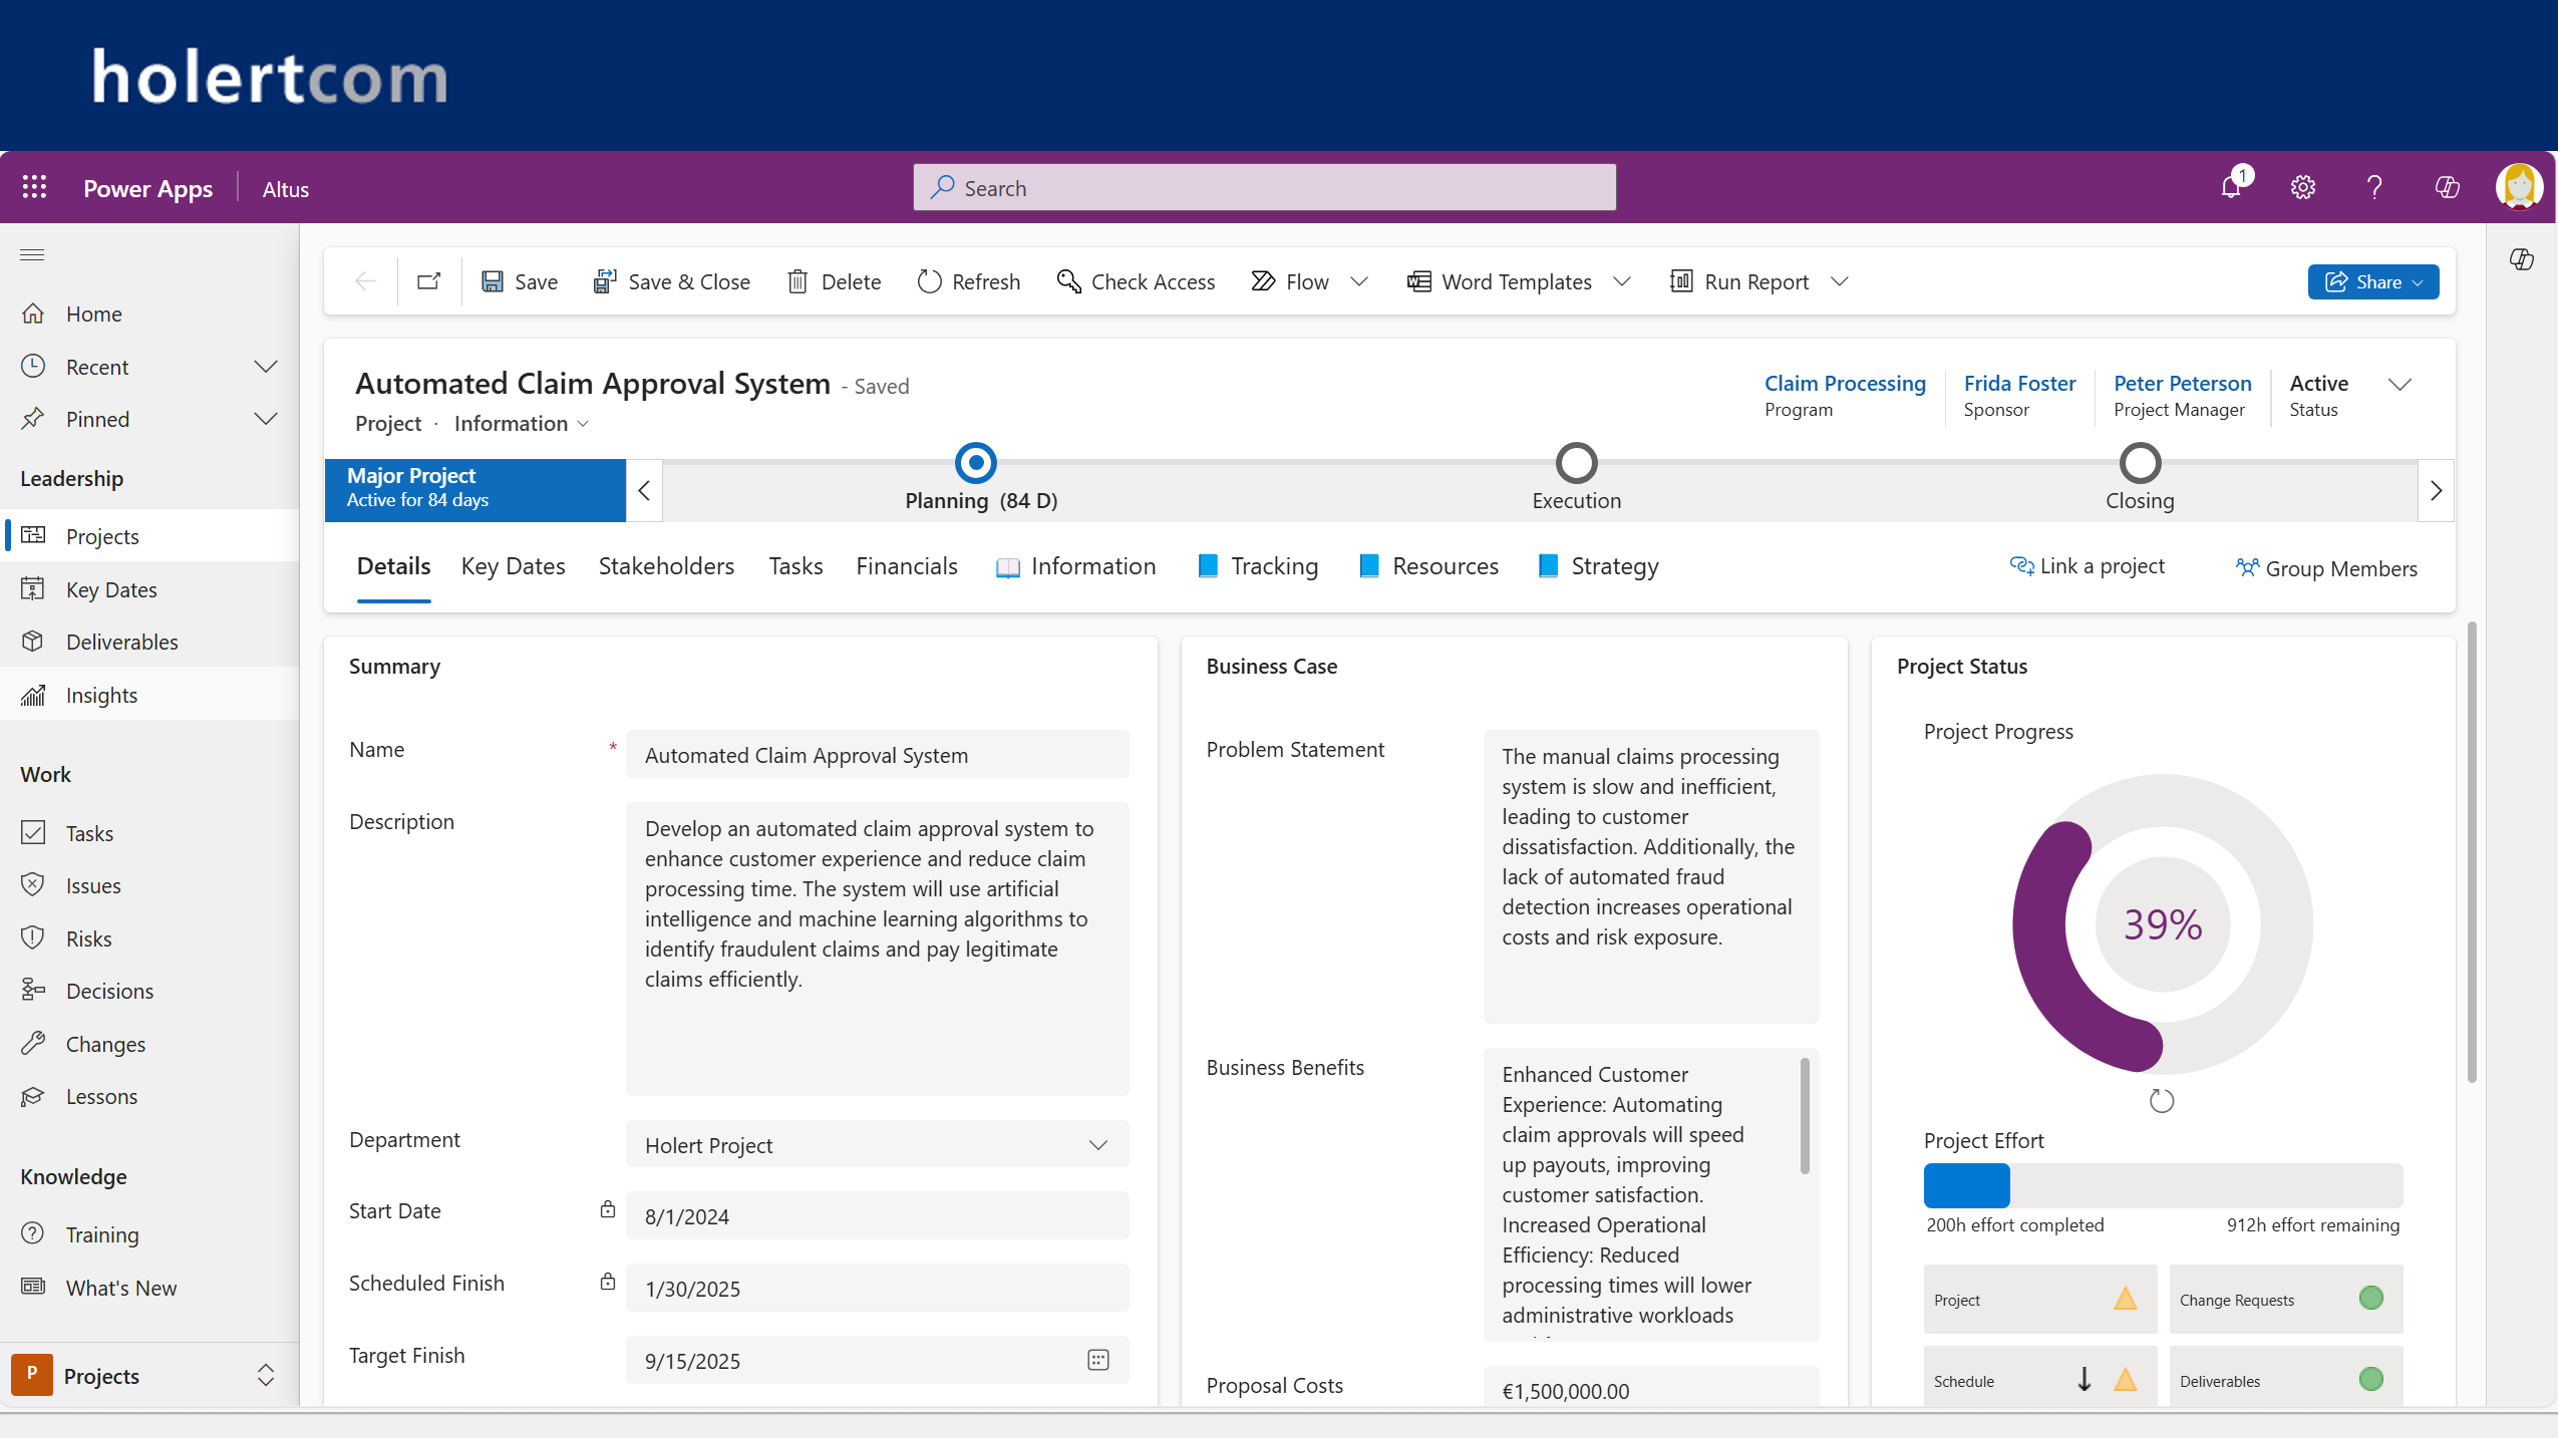This screenshot has width=2558, height=1438.
Task: Collapse the sidebar with the hamburger icon
Action: click(32, 255)
